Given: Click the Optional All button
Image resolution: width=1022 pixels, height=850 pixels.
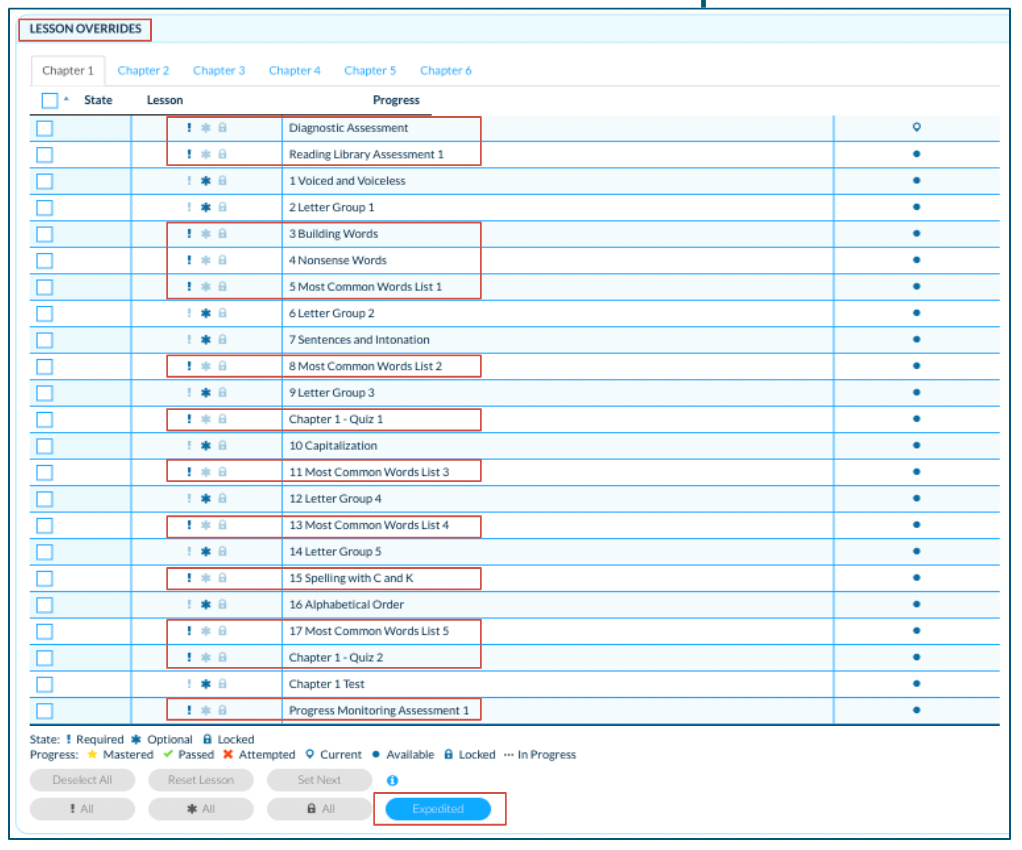Looking at the screenshot, I should tap(201, 809).
